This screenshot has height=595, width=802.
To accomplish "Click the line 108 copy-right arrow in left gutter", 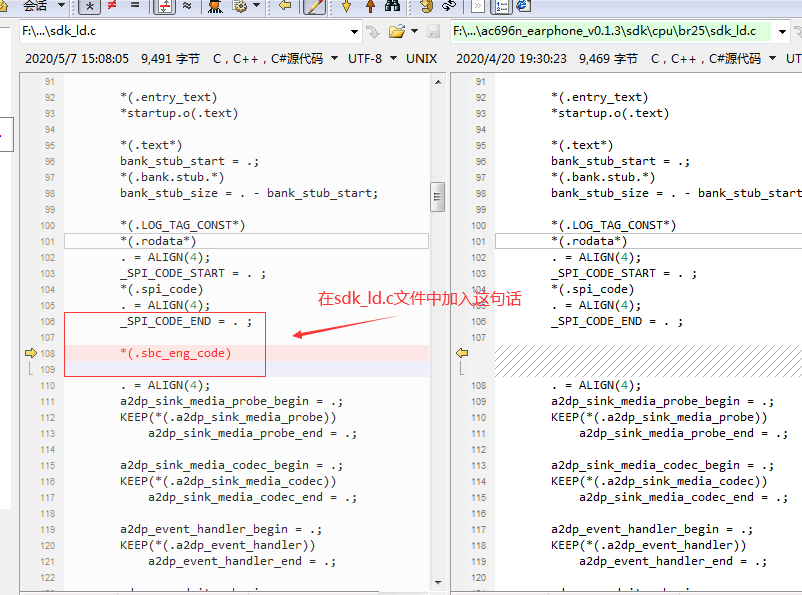I will (31, 353).
